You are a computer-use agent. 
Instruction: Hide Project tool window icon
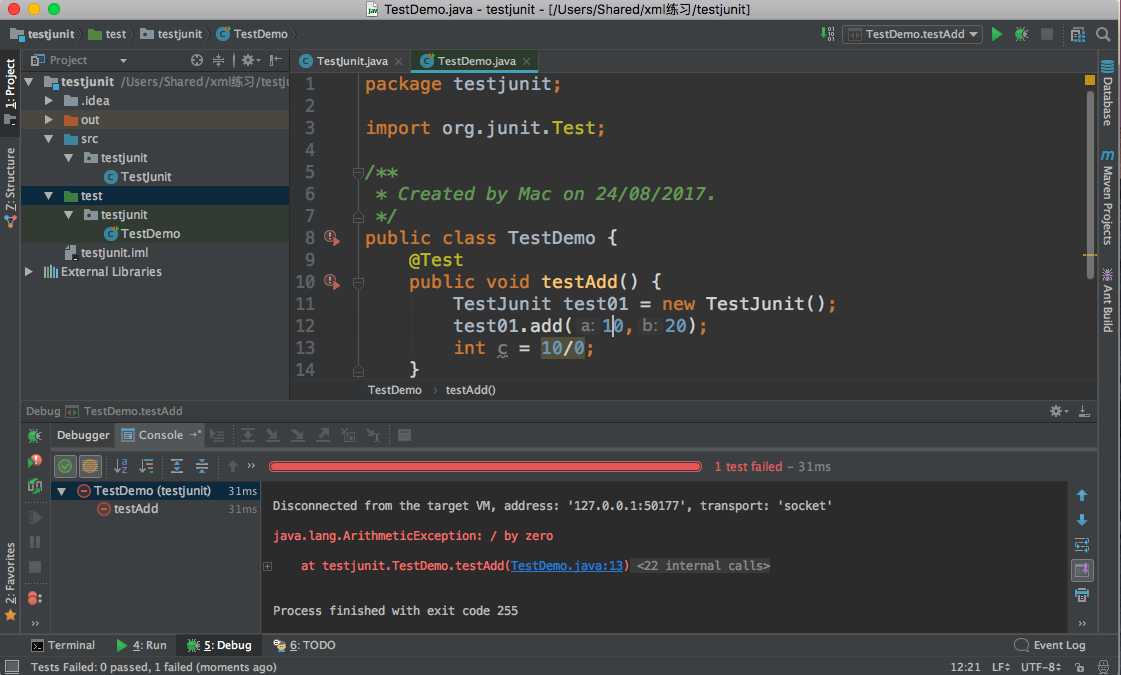275,60
